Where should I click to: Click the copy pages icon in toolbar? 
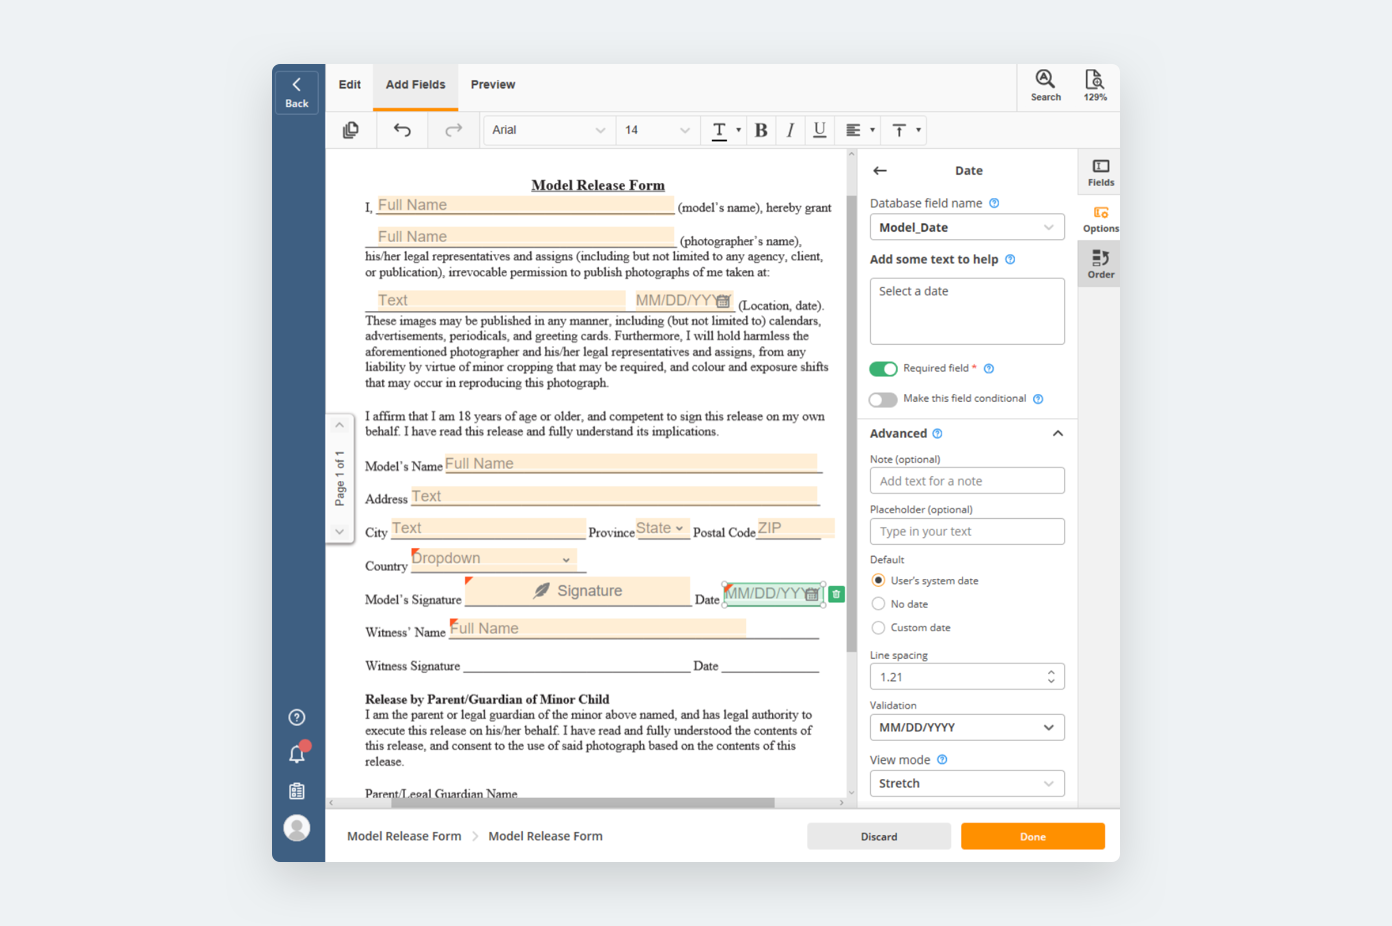tap(351, 130)
